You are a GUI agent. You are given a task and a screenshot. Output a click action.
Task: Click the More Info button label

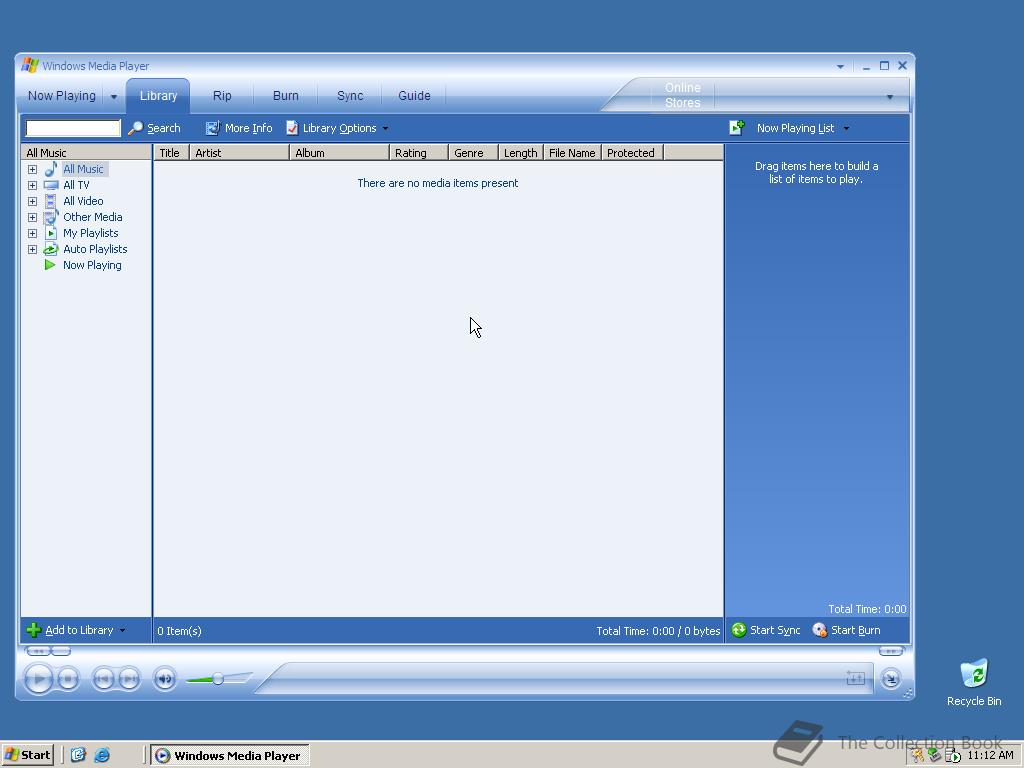248,128
